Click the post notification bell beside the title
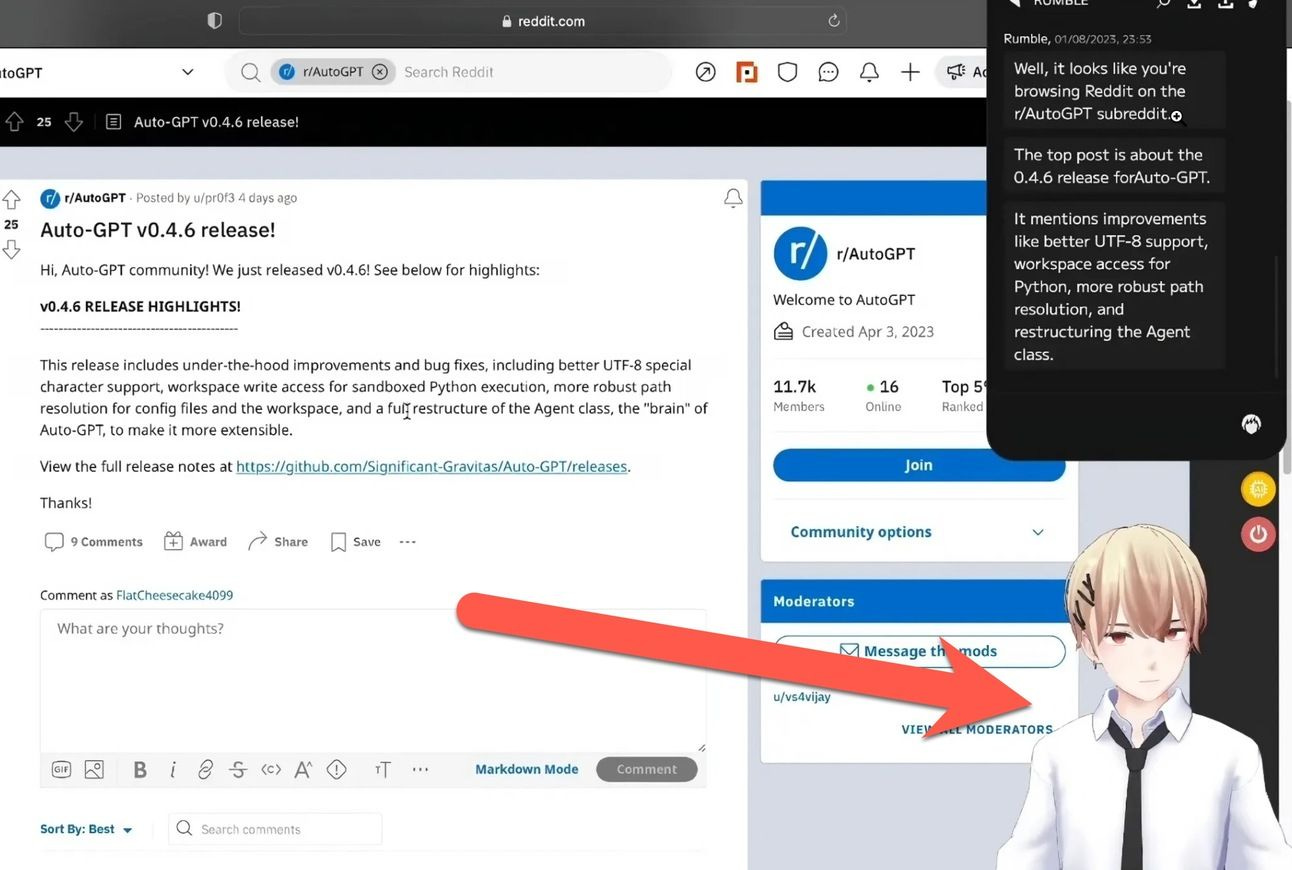 tap(733, 198)
